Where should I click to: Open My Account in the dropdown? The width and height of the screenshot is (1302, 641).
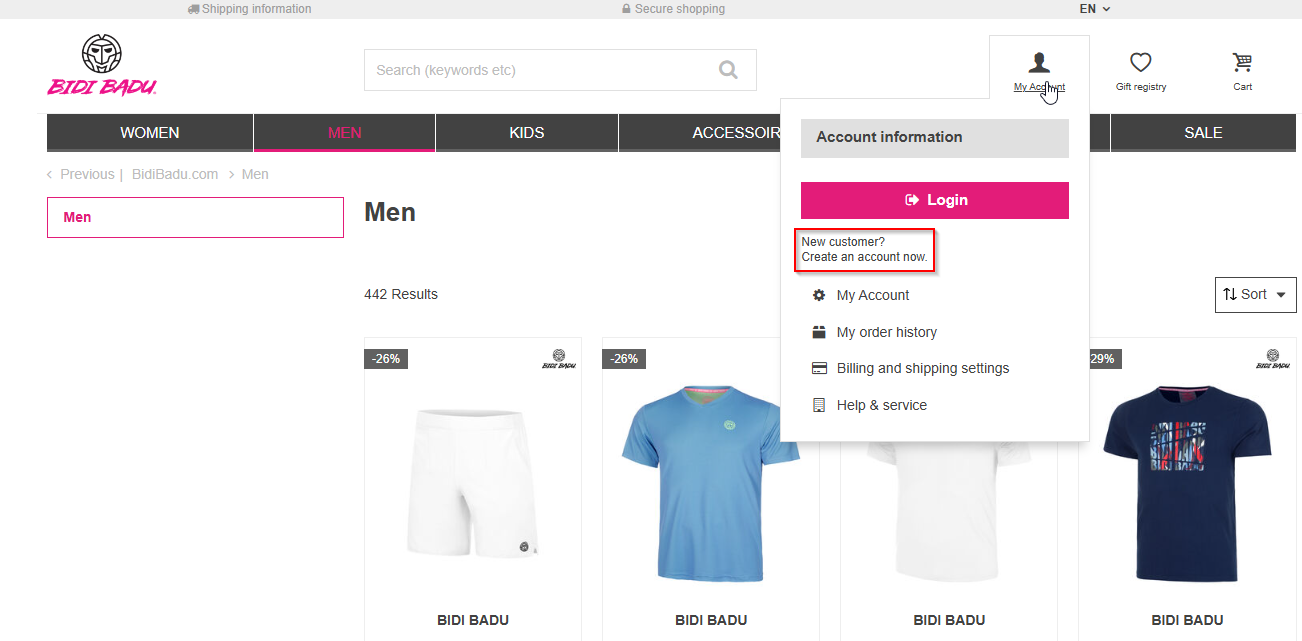tap(873, 295)
